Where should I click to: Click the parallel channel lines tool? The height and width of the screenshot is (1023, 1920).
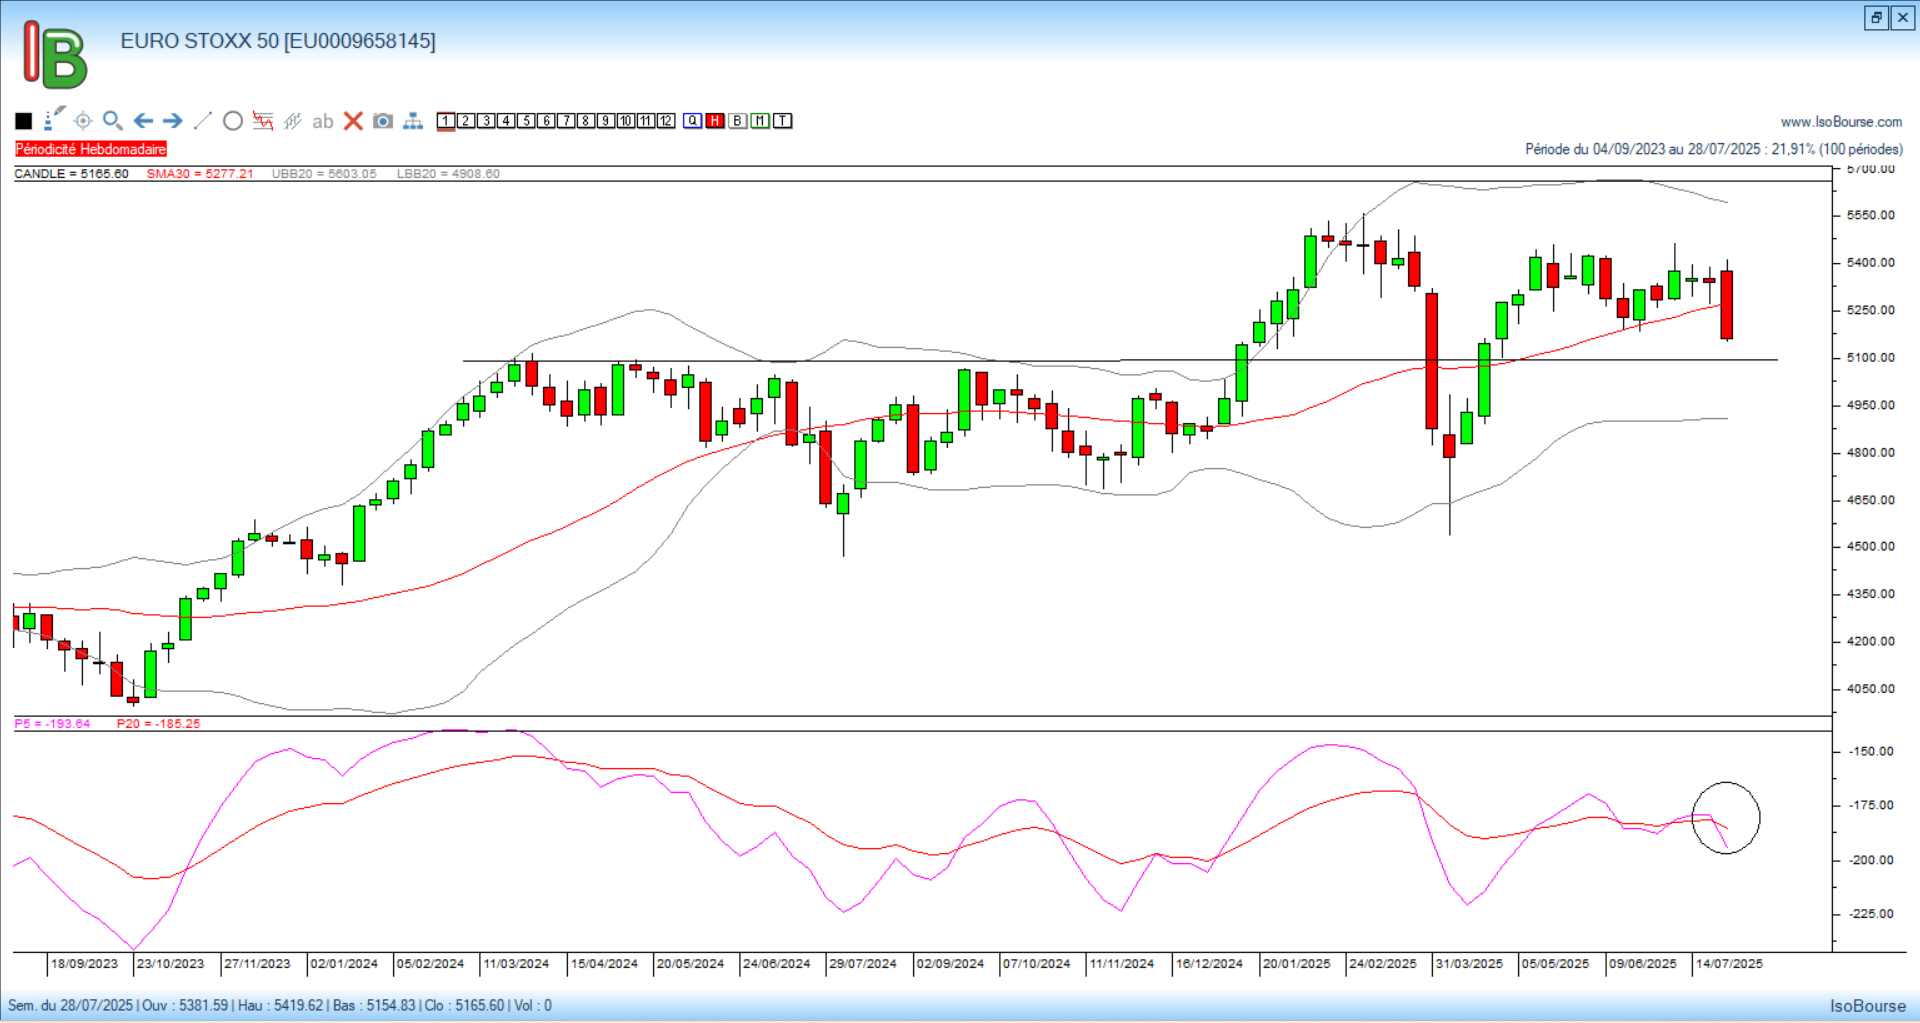point(293,121)
